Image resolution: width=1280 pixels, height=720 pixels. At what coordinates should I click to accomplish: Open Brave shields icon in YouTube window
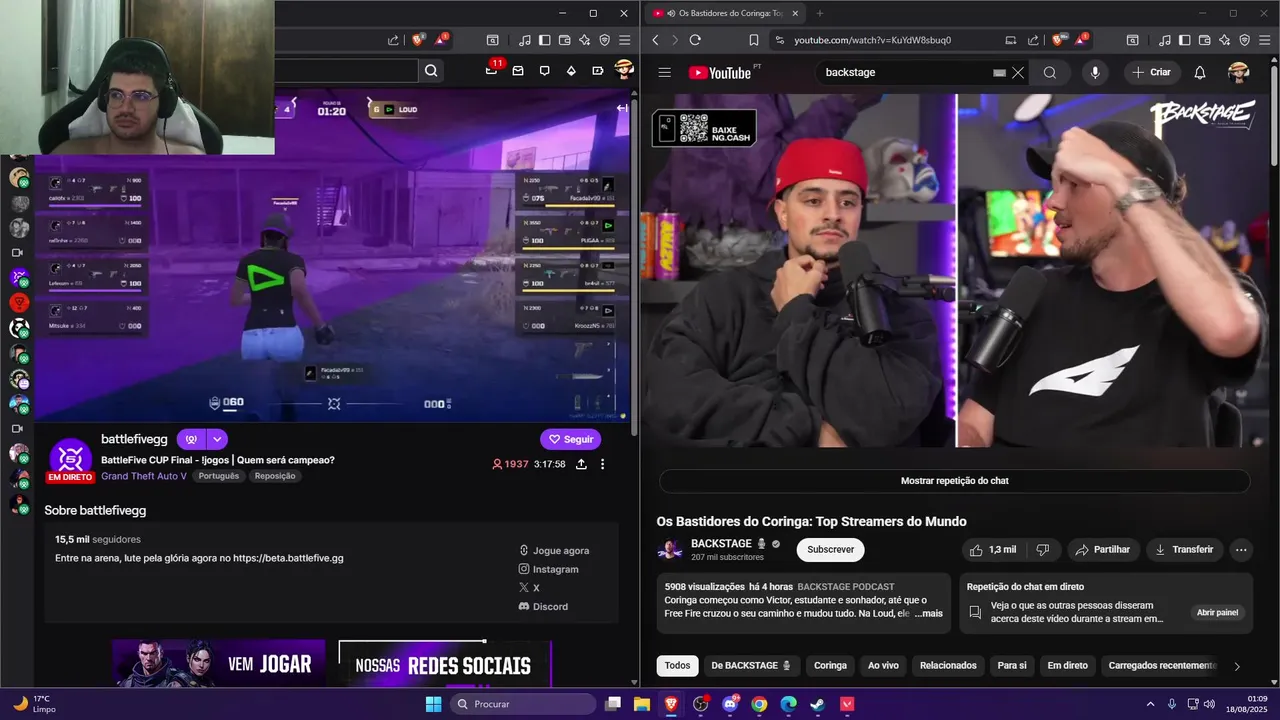[1059, 40]
